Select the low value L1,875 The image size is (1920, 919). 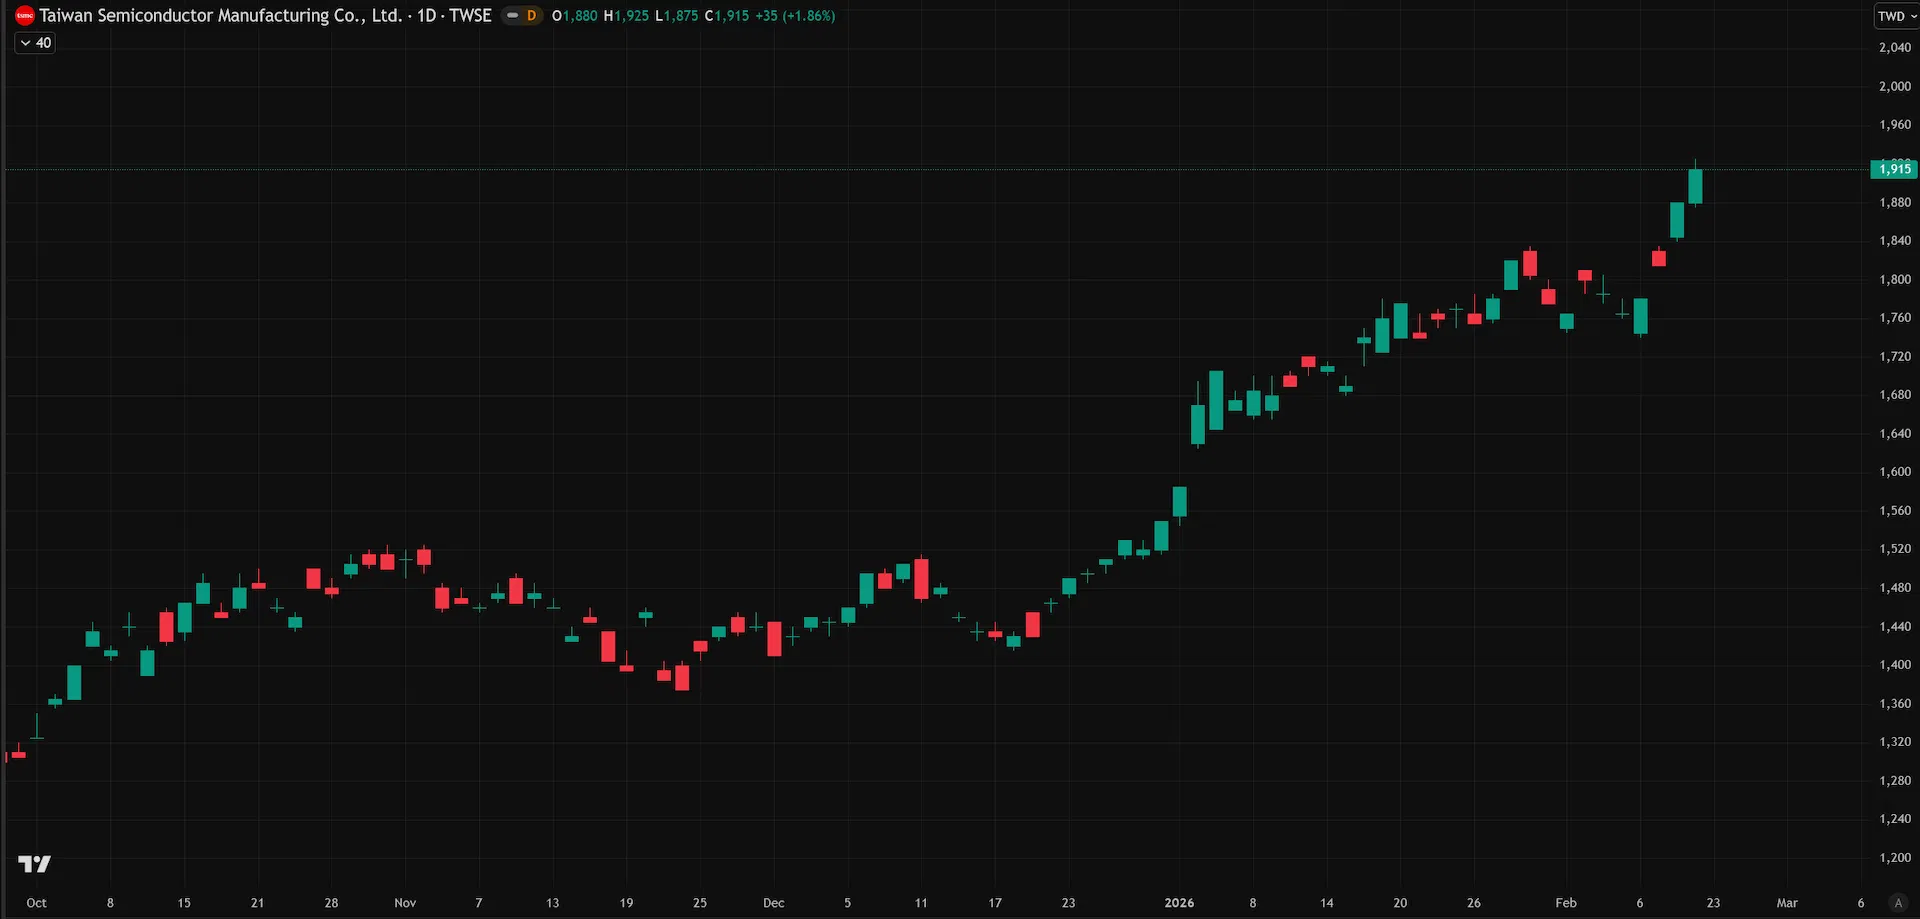[676, 16]
